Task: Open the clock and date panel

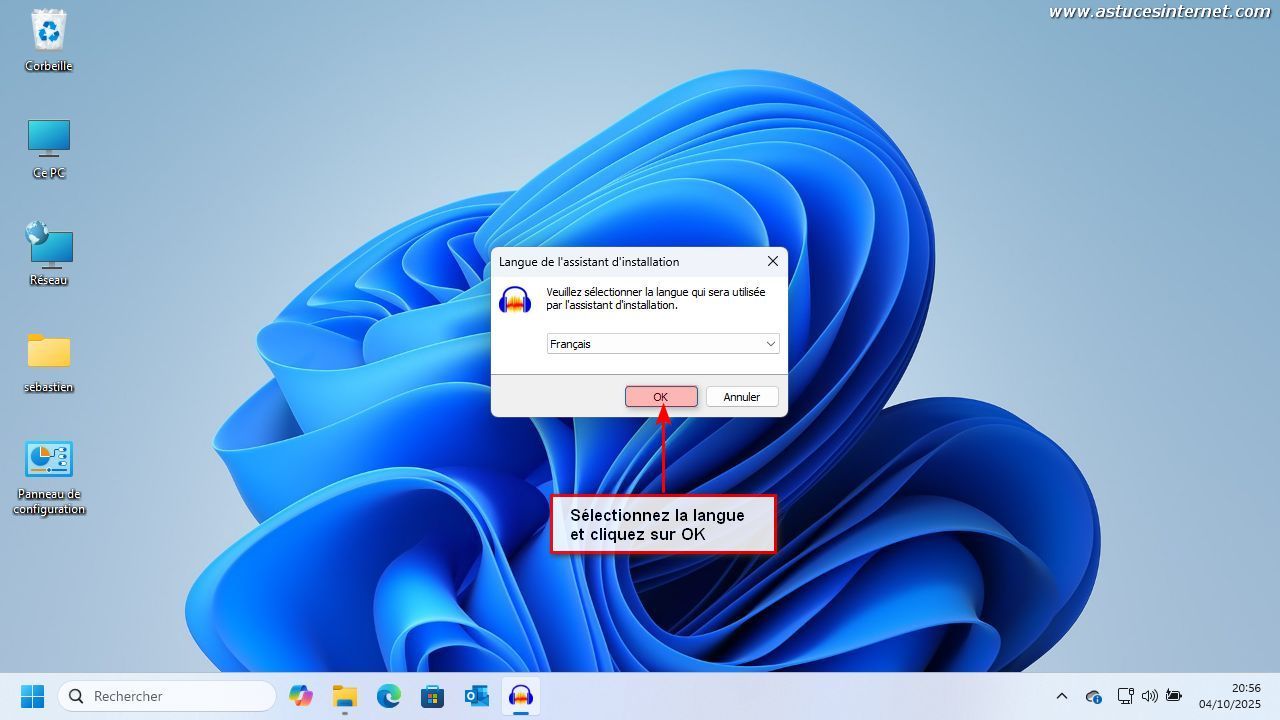Action: click(1230, 696)
